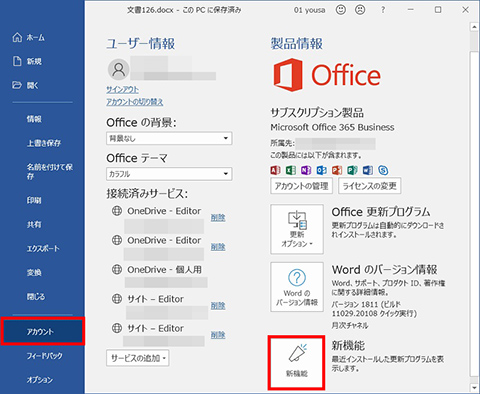
Task: Click globe icon beside OneDrive - 個人用
Action: pos(117,269)
